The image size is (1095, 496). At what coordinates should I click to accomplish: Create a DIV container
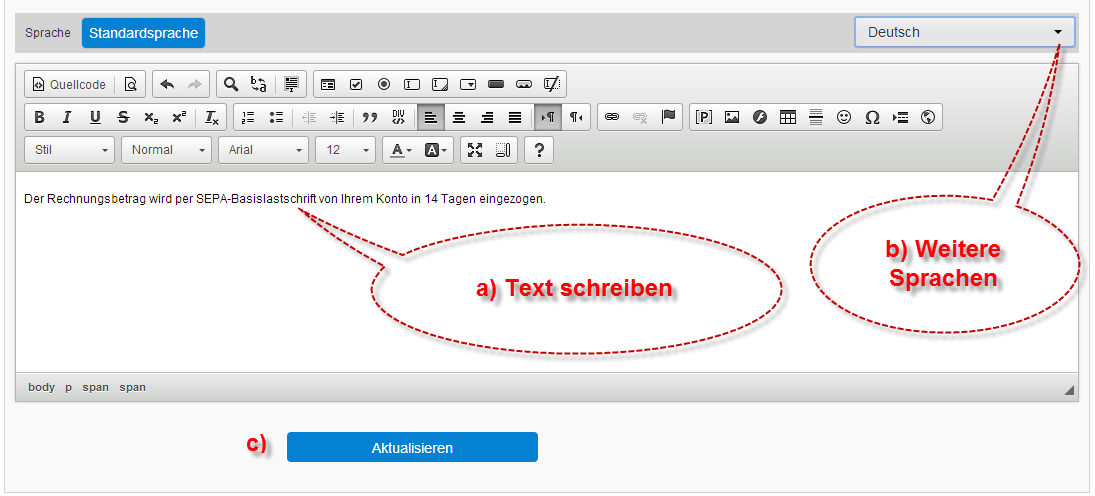(x=398, y=117)
